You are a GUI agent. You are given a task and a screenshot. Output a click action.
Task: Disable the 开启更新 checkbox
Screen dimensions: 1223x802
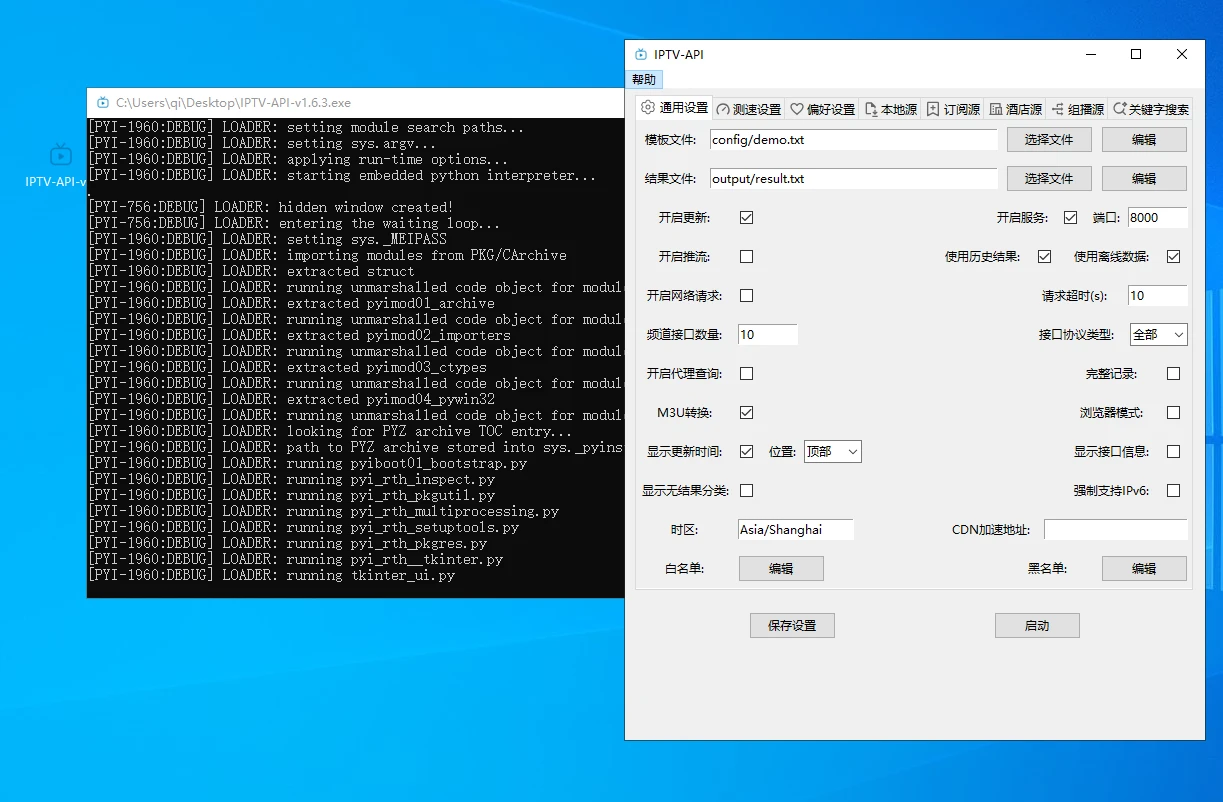tap(746, 217)
